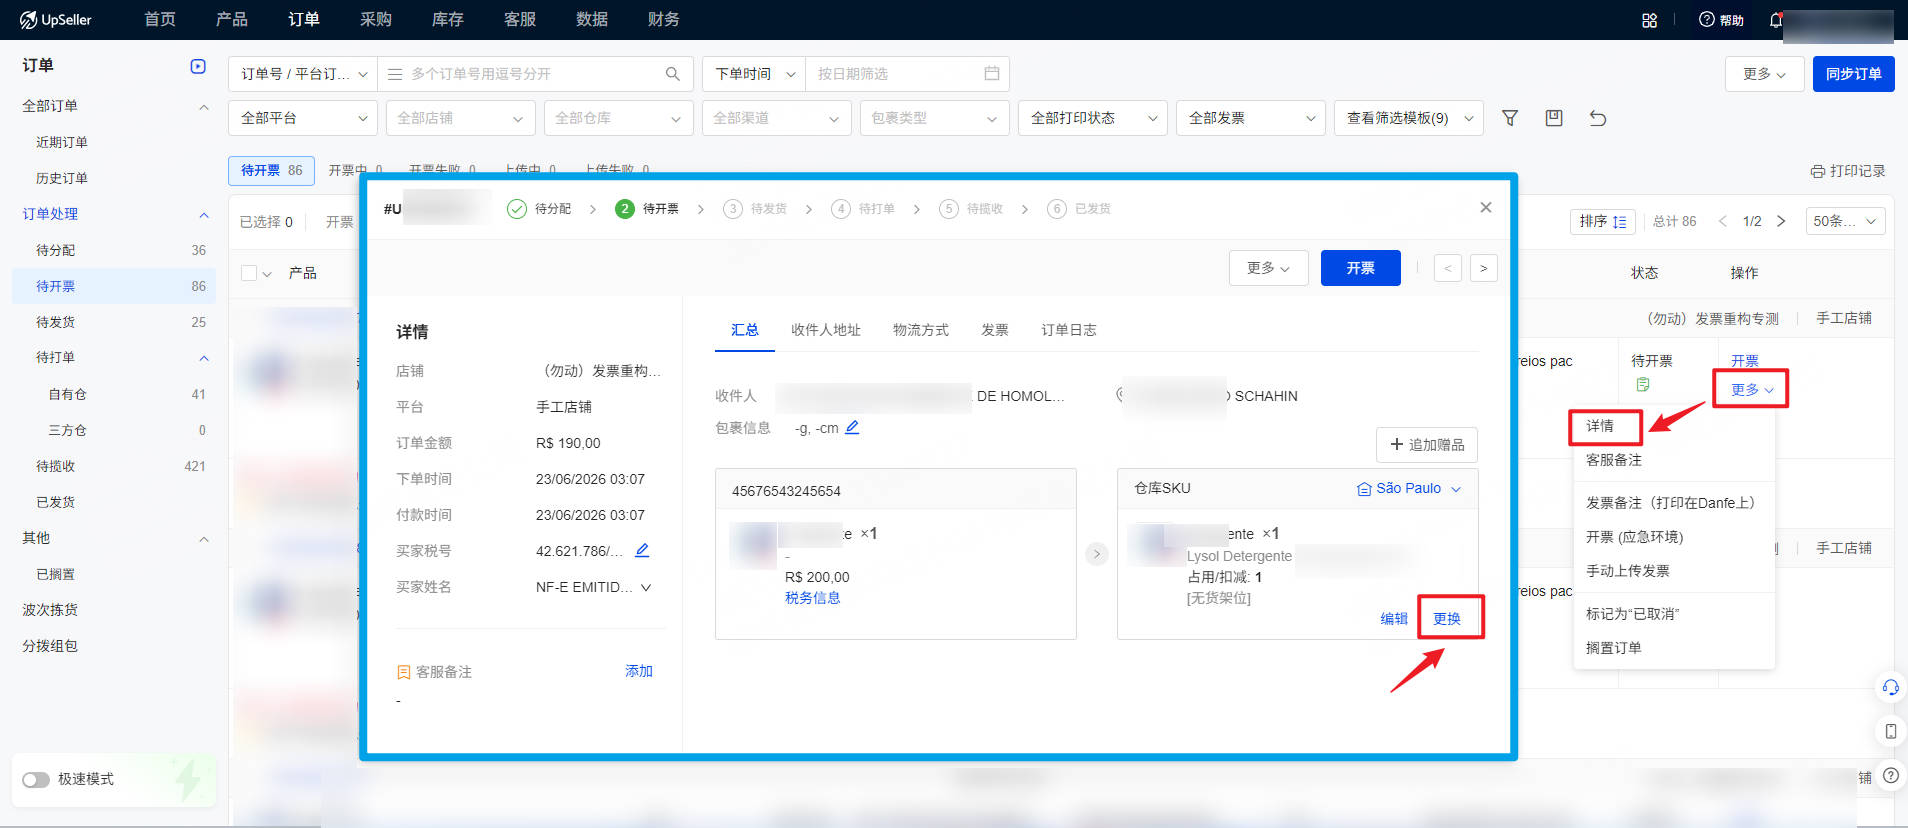The width and height of the screenshot is (1908, 828).
Task: Open the 50条 page size dropdown
Action: click(1845, 221)
